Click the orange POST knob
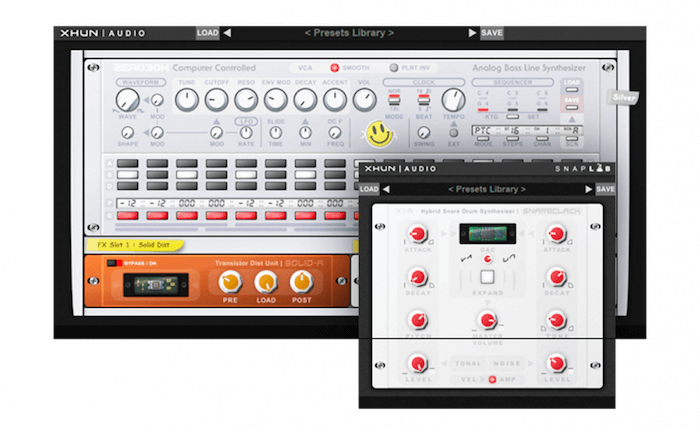The width and height of the screenshot is (700, 428). pos(302,282)
